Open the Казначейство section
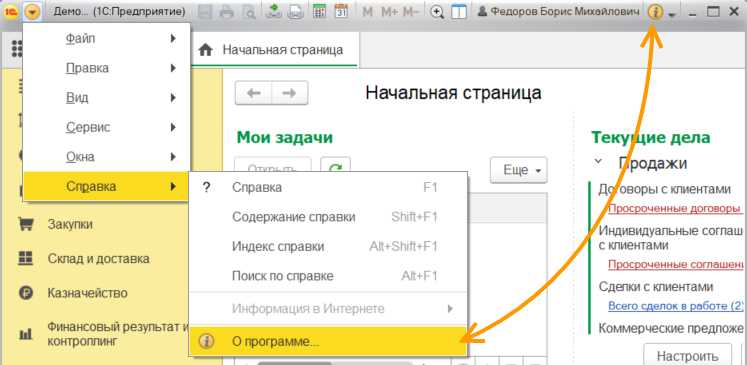 pos(88,293)
